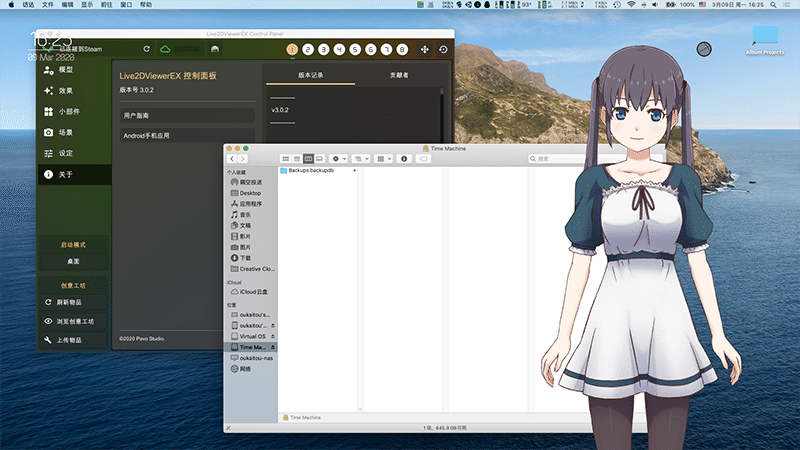Open the 效果 effects section
The image size is (800, 450).
(x=74, y=91)
